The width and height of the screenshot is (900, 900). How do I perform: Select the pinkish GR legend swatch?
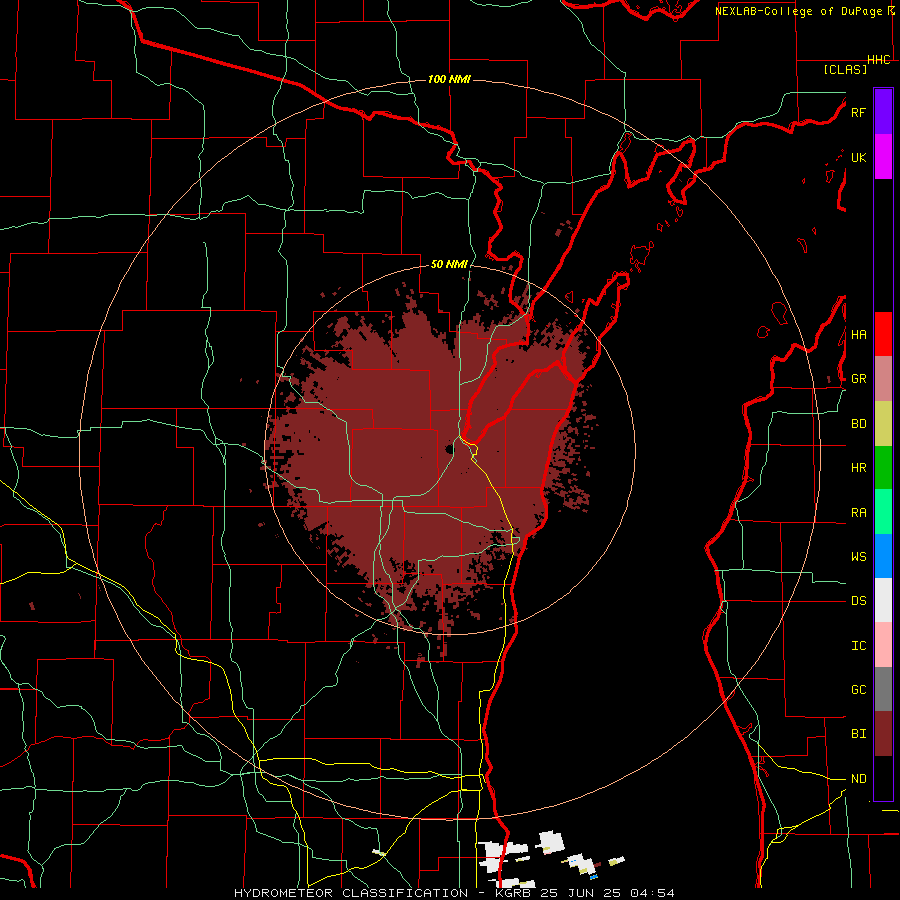click(883, 379)
